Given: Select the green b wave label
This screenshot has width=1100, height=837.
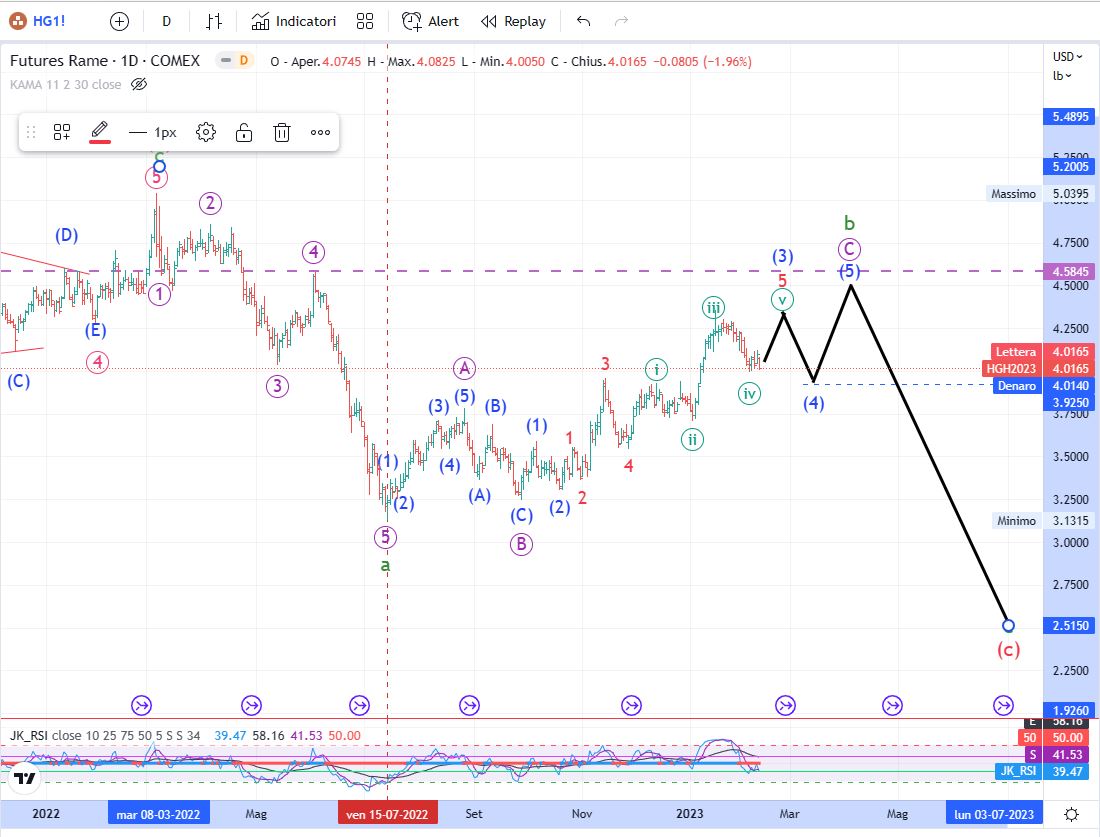Looking at the screenshot, I should (850, 224).
